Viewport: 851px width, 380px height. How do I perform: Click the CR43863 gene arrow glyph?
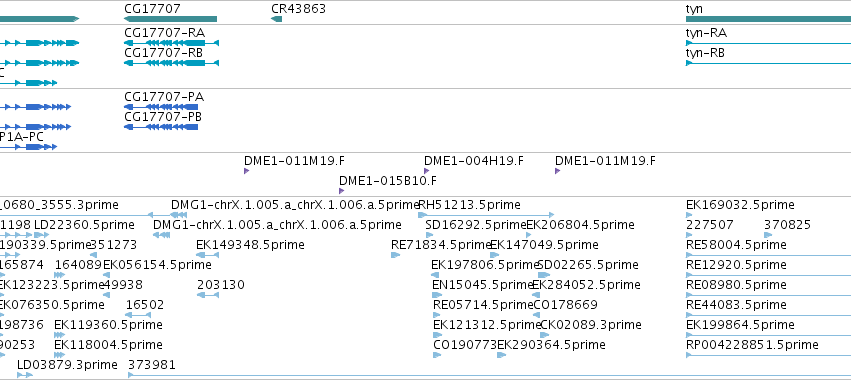[x=276, y=19]
